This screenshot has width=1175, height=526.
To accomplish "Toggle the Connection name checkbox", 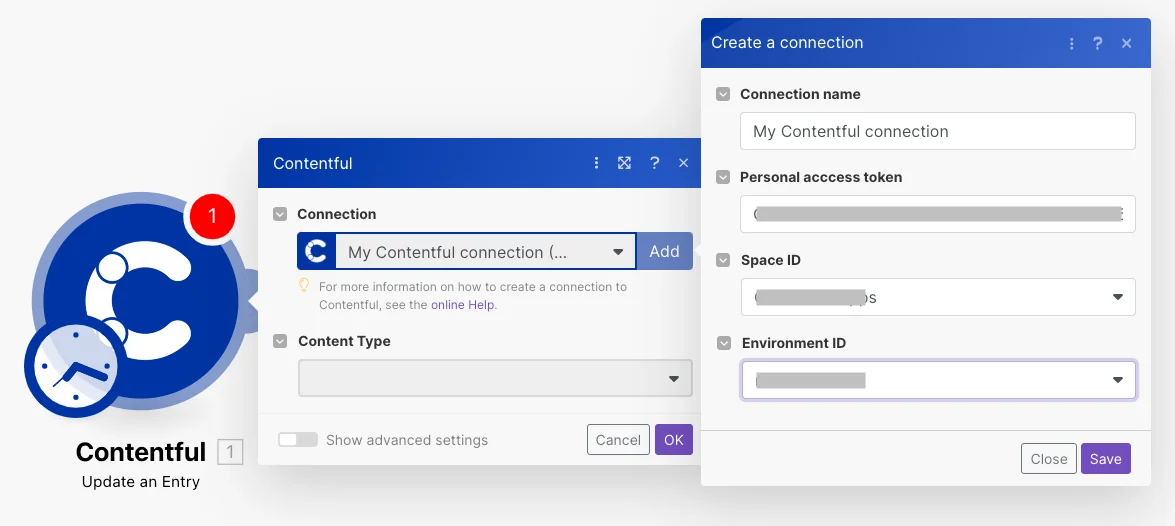I will 723,94.
